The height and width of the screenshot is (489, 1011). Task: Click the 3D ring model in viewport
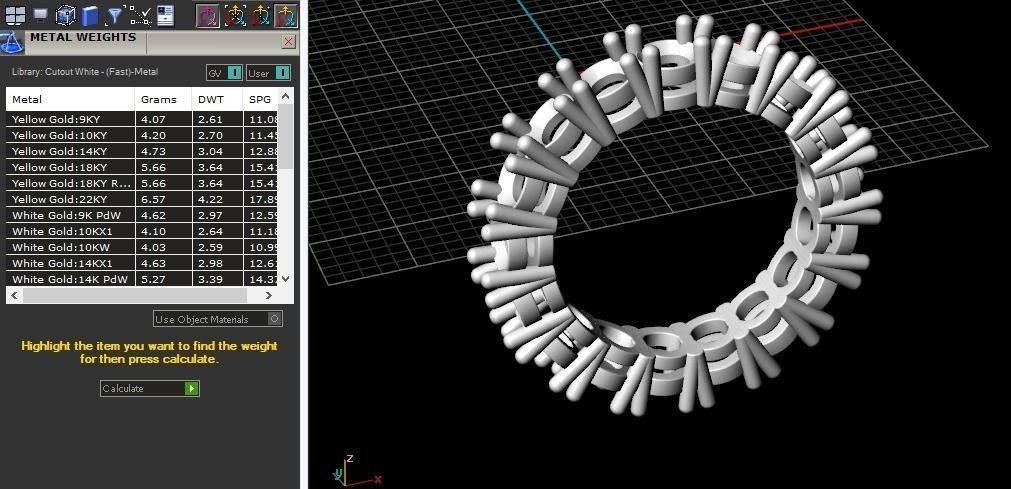[674, 216]
